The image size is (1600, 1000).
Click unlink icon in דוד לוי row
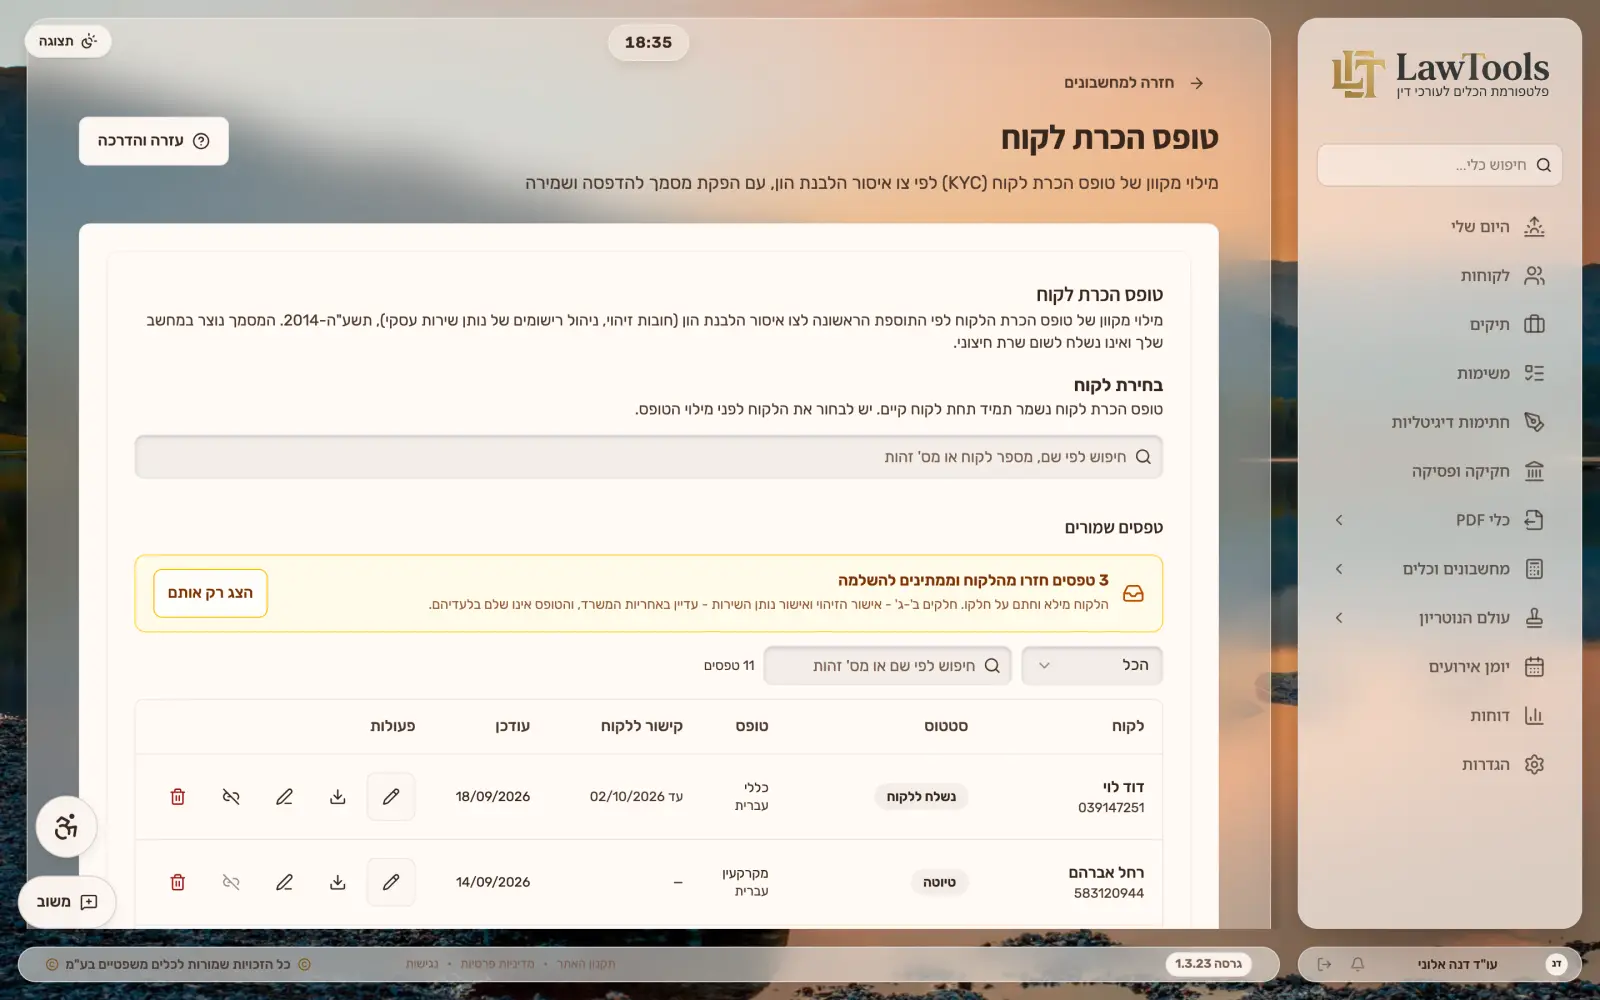click(x=231, y=797)
